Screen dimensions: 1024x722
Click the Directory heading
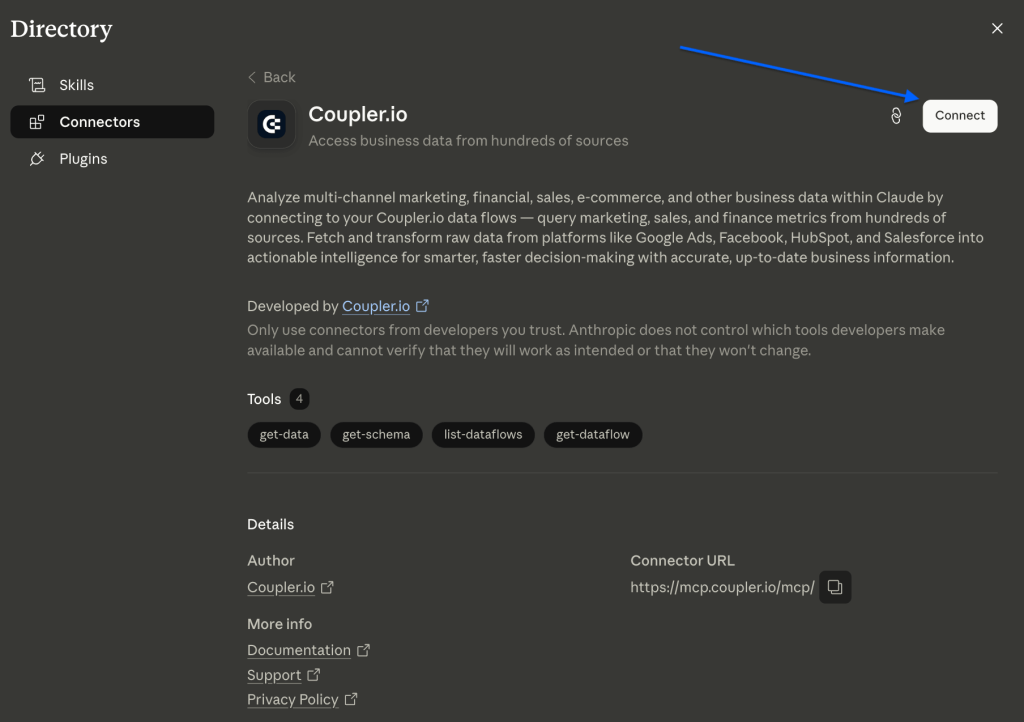[61, 29]
